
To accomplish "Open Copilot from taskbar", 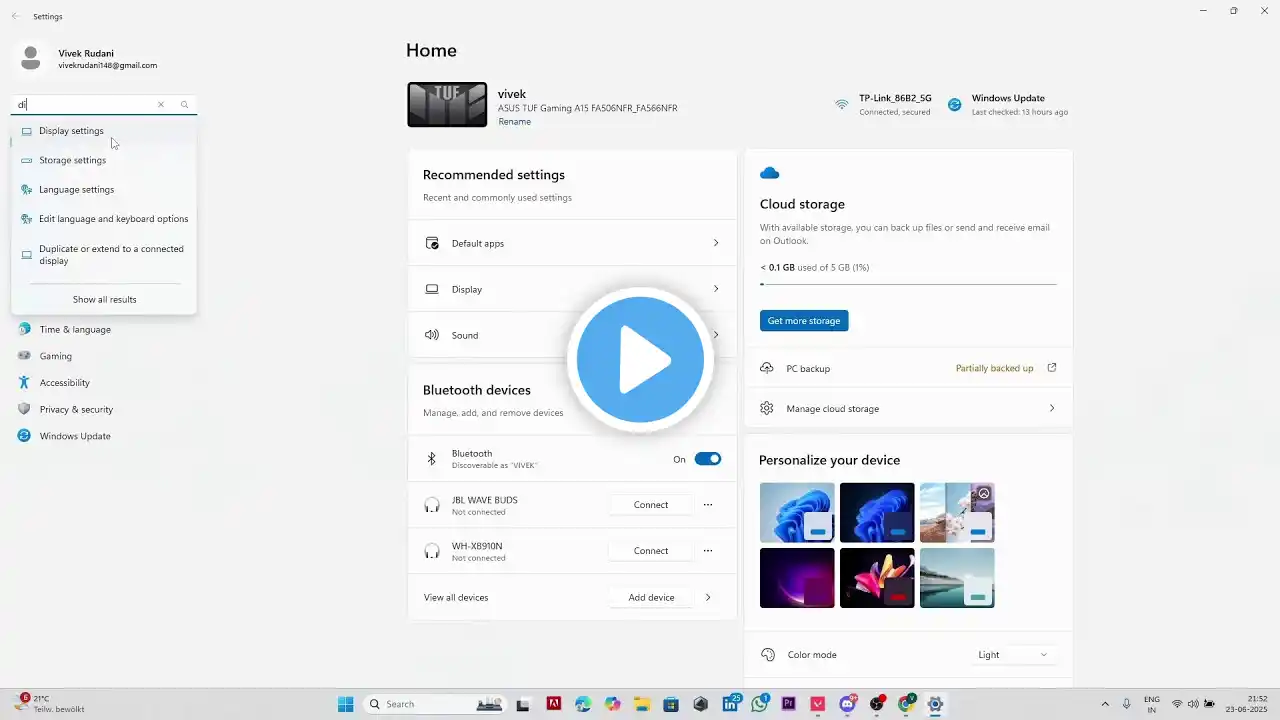I will click(612, 704).
